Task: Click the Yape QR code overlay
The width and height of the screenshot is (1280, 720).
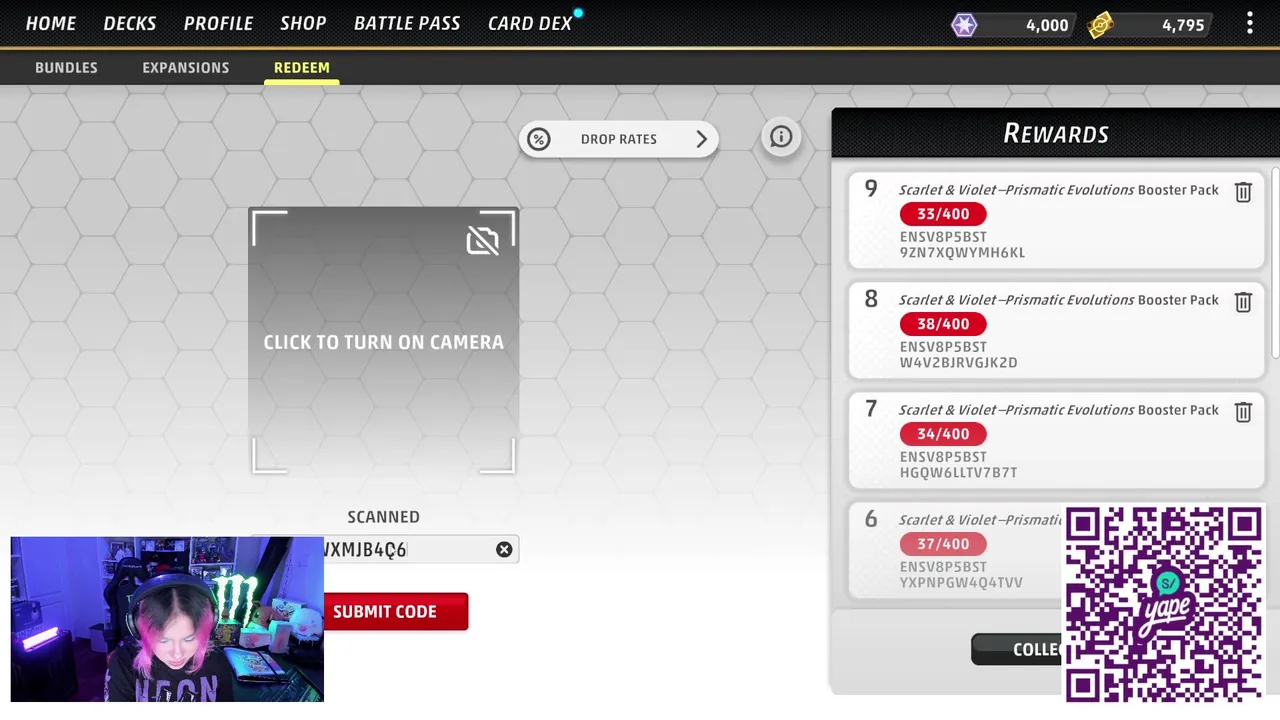Action: point(1163,603)
